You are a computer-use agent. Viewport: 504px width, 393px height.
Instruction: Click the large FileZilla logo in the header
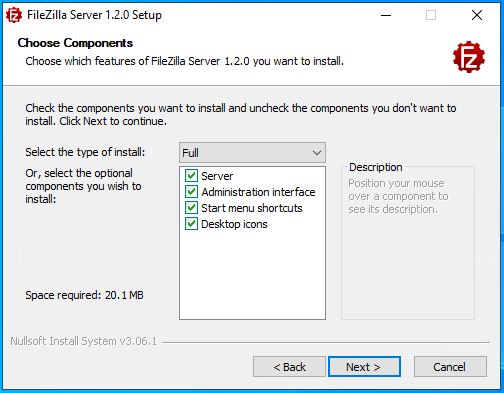click(469, 57)
